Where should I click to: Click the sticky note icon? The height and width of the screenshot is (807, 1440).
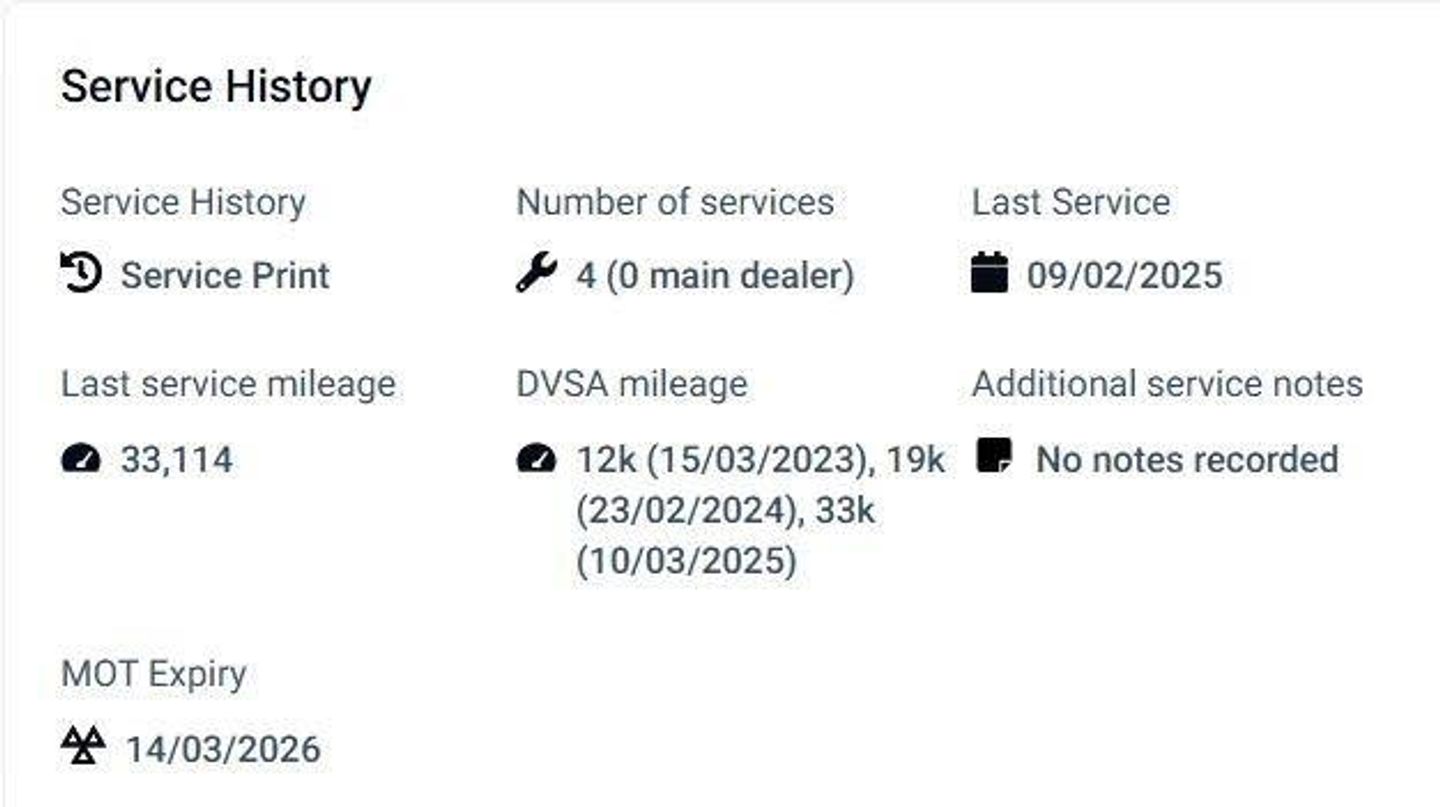pyautogui.click(x=993, y=457)
